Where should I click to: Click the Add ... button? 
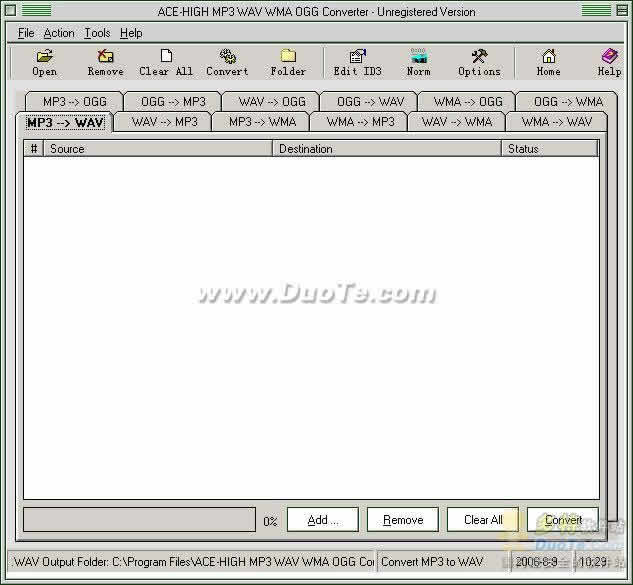[x=323, y=520]
